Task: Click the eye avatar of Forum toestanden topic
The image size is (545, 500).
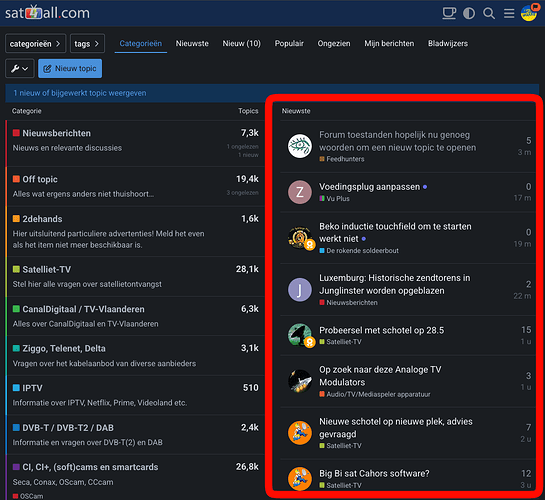Action: click(x=300, y=146)
